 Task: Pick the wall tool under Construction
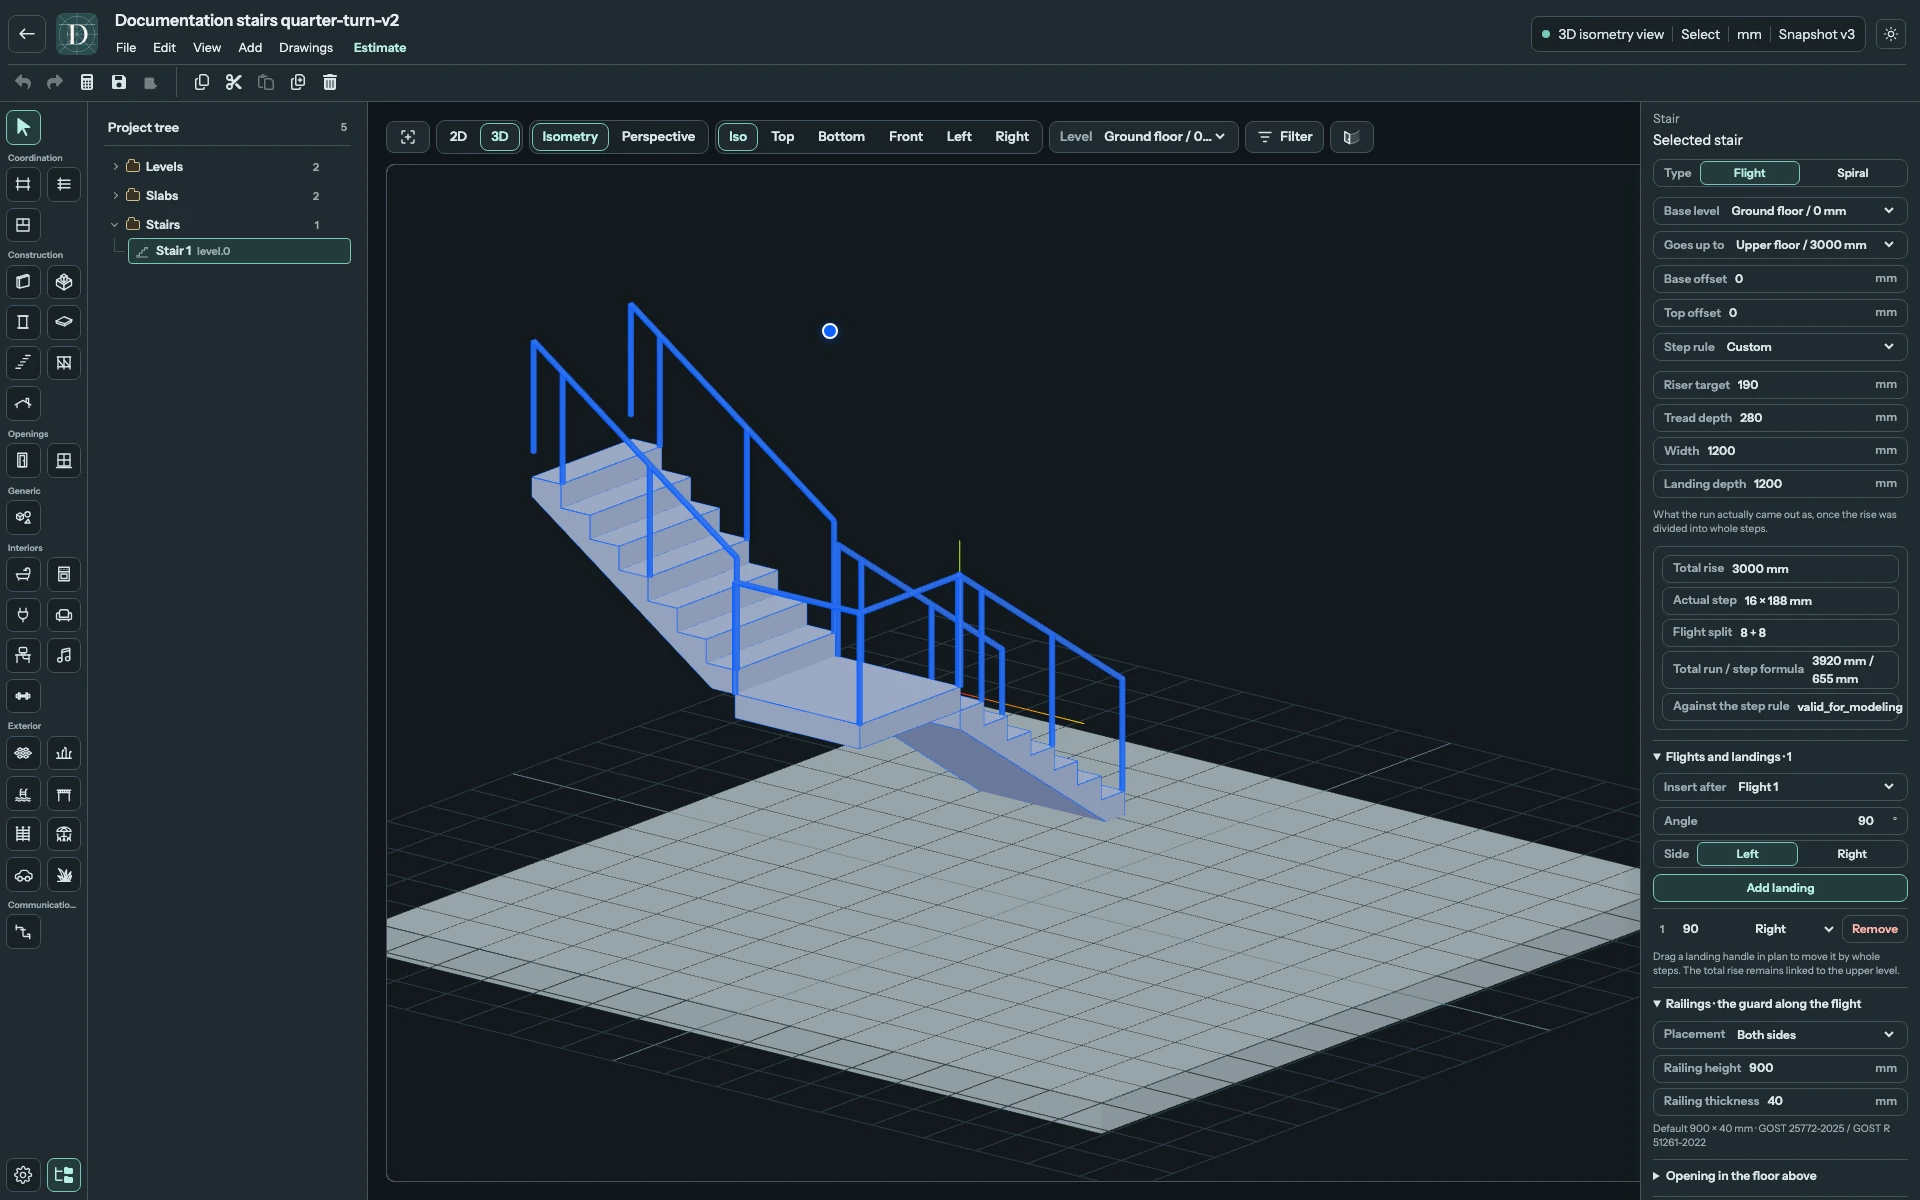(23, 282)
